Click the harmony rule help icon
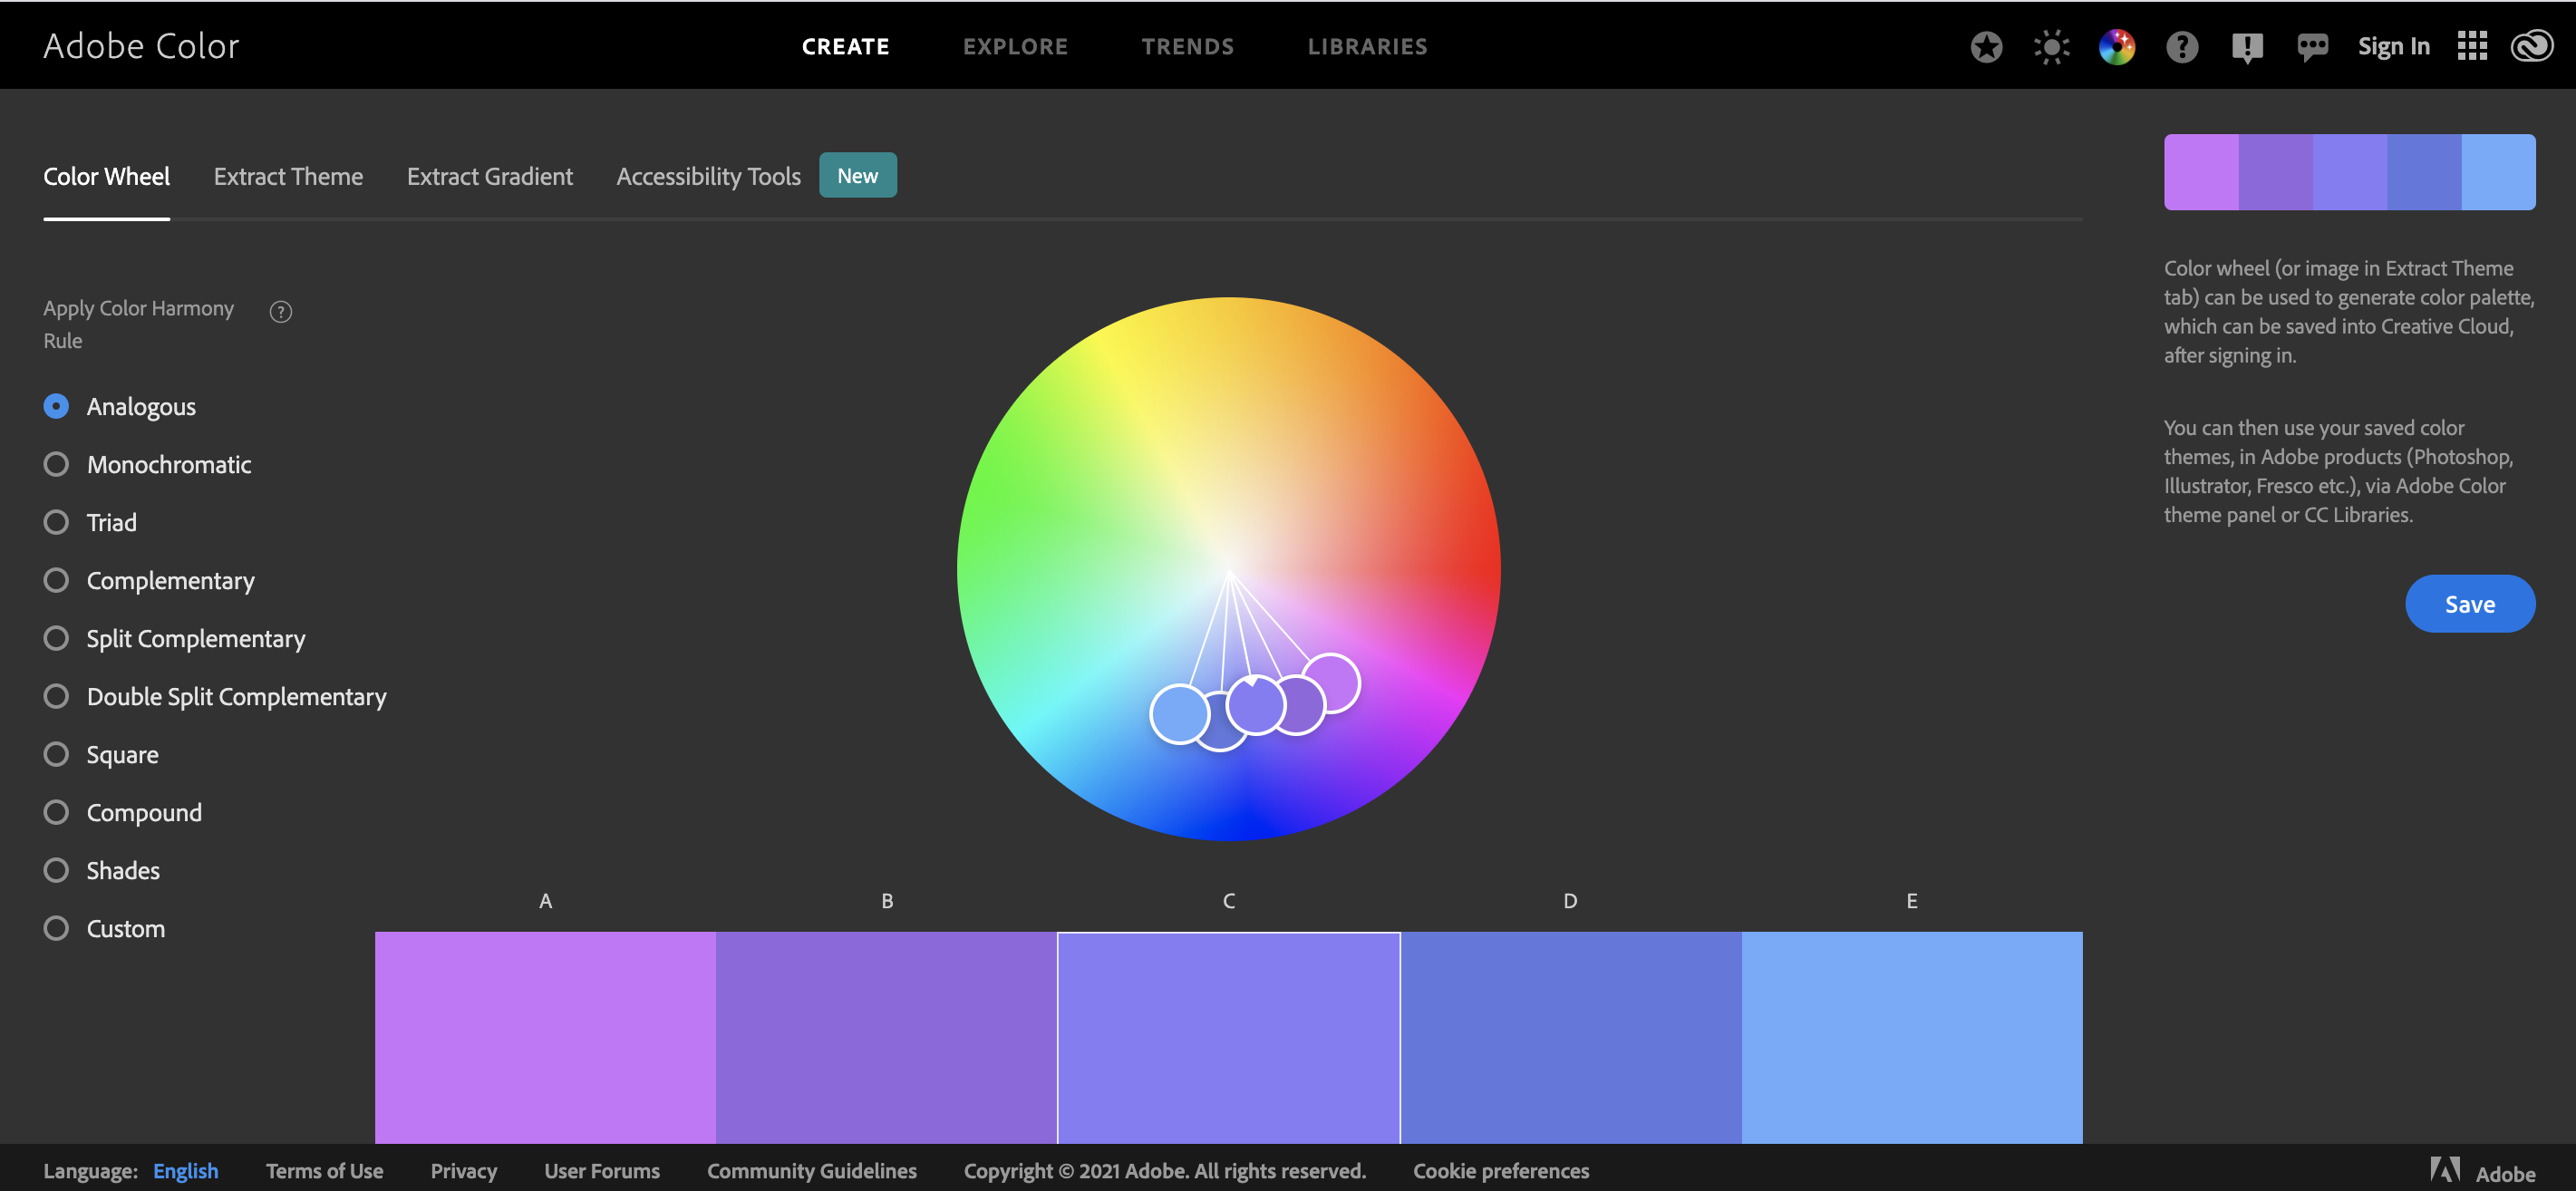The width and height of the screenshot is (2576, 1191). 281,312
